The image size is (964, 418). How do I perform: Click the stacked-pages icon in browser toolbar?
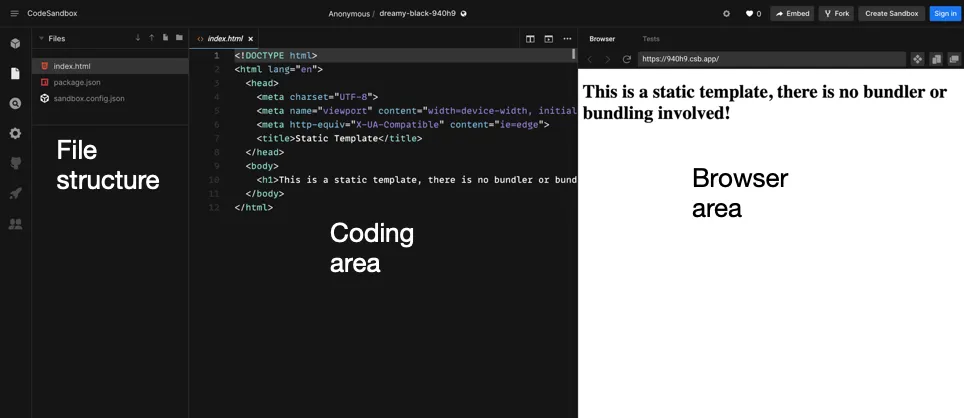click(x=936, y=59)
